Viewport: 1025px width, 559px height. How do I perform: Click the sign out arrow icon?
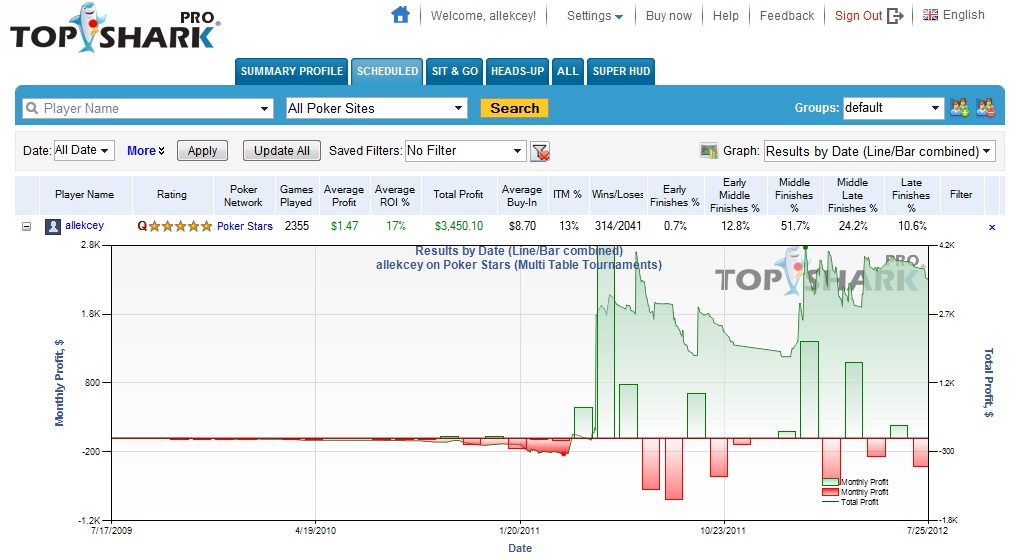click(x=895, y=16)
